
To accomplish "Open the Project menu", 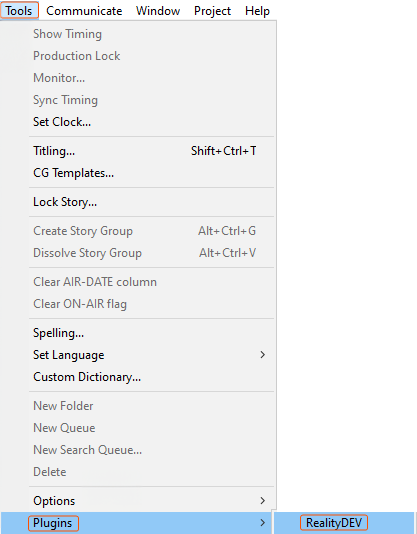I will (212, 11).
